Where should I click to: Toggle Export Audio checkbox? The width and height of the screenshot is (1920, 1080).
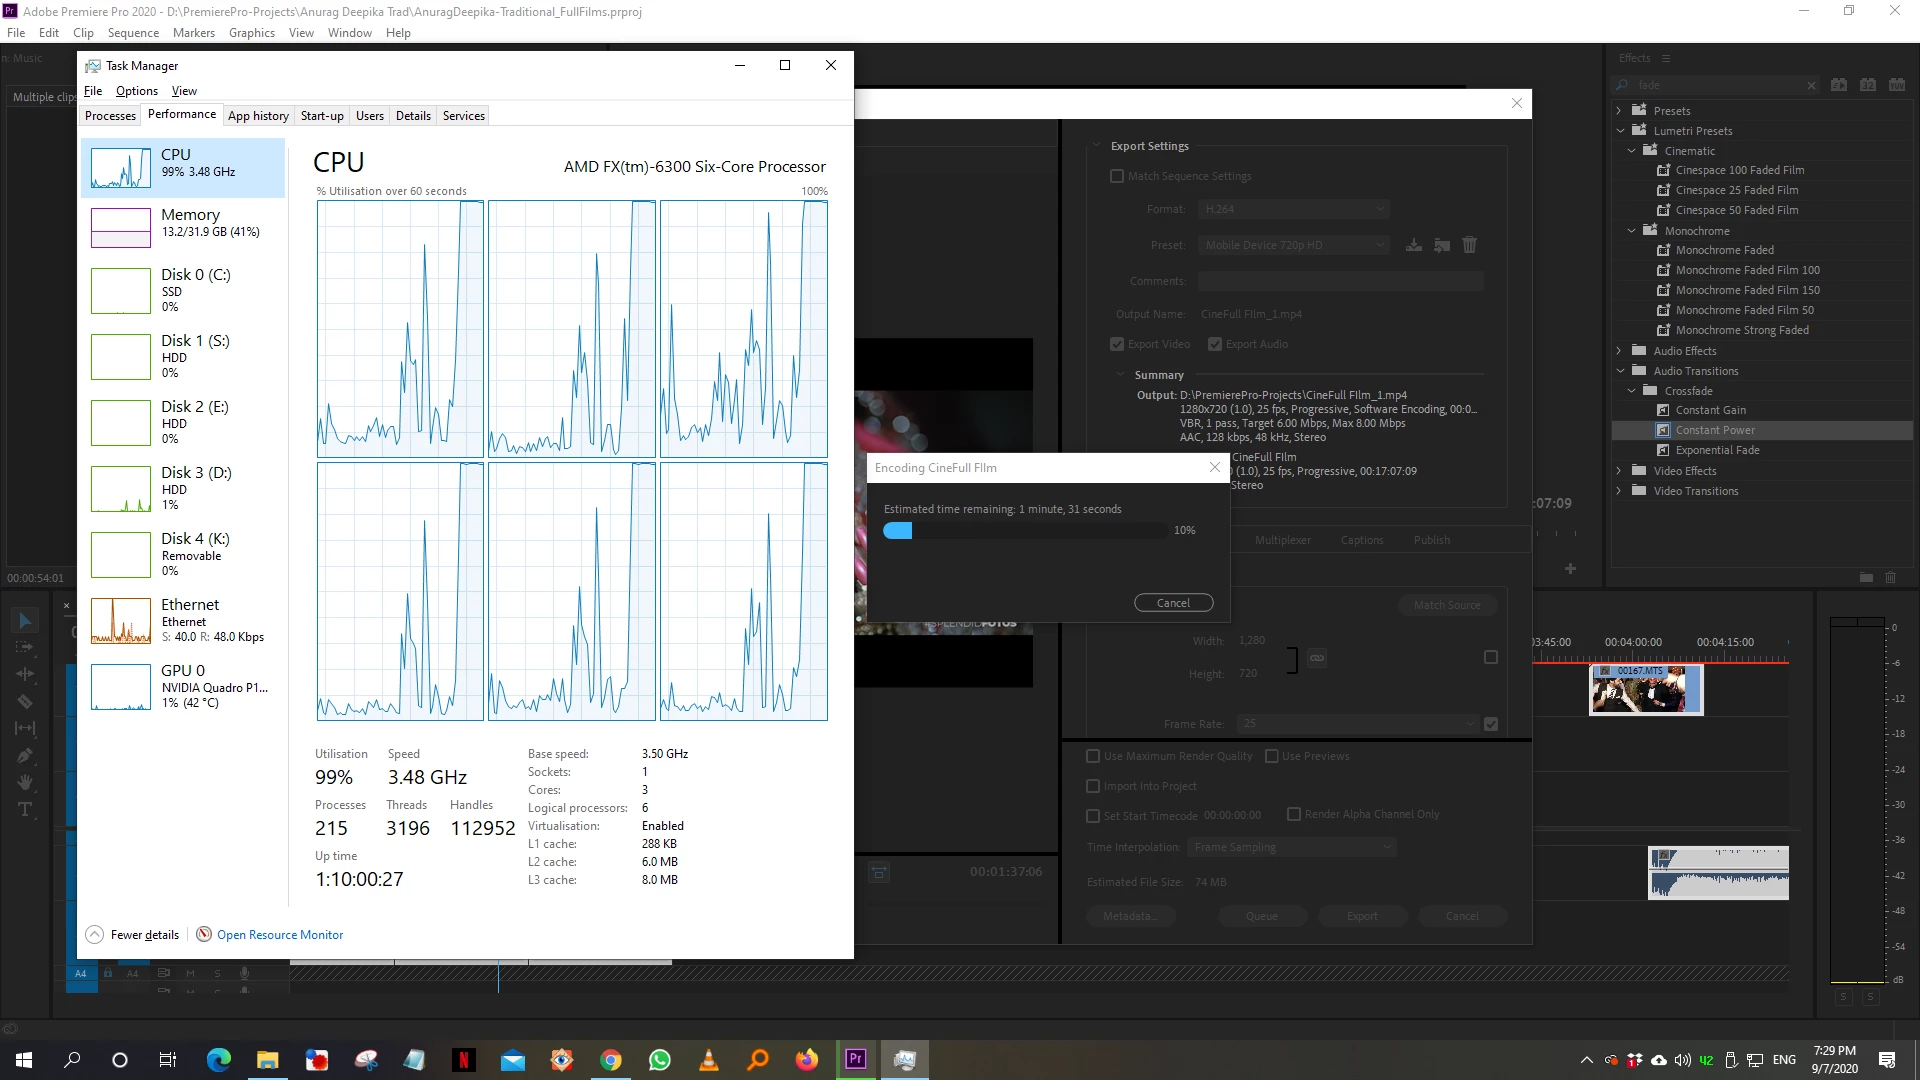click(1215, 344)
